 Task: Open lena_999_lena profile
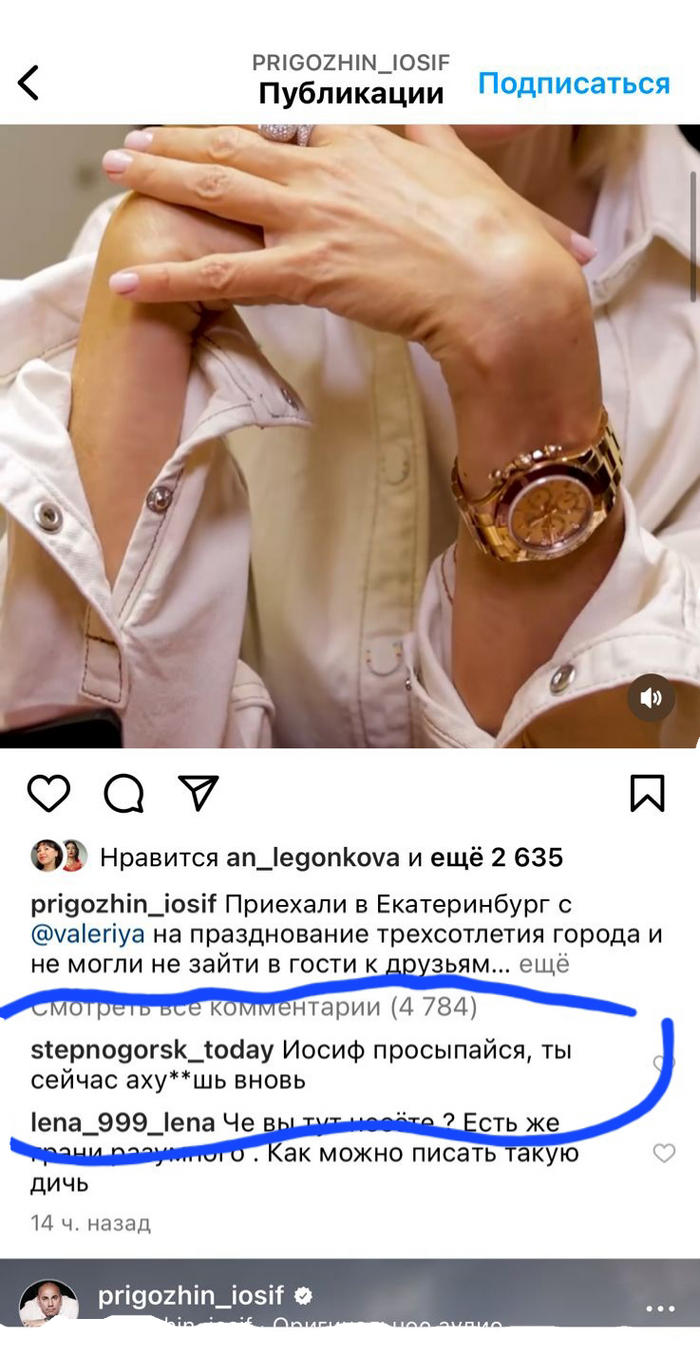click(x=123, y=1123)
